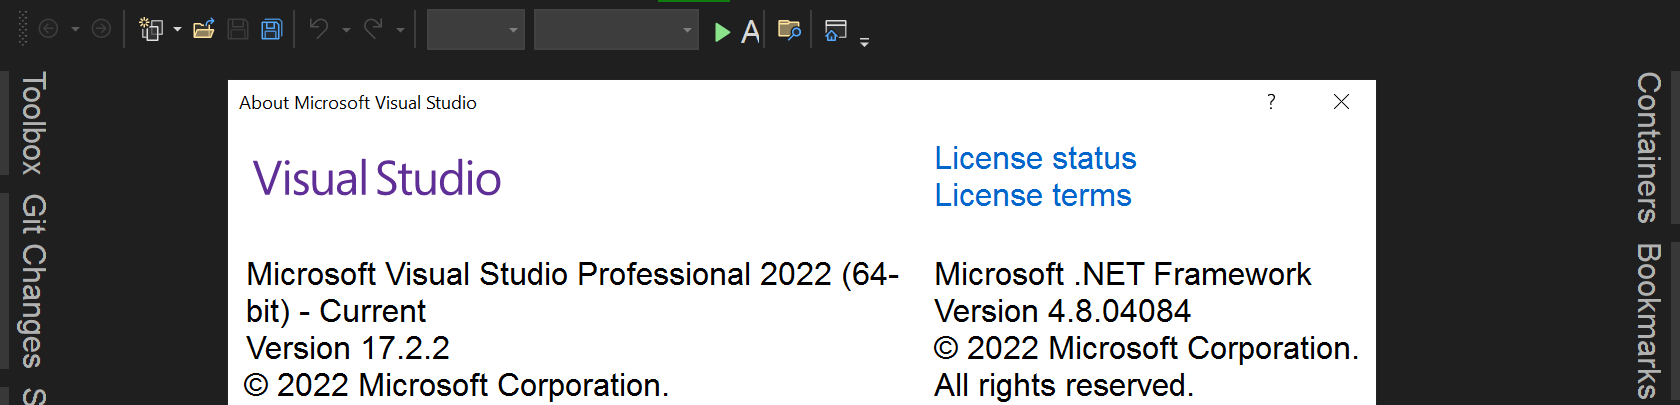
Task: Click the License status link
Action: (x=1035, y=158)
